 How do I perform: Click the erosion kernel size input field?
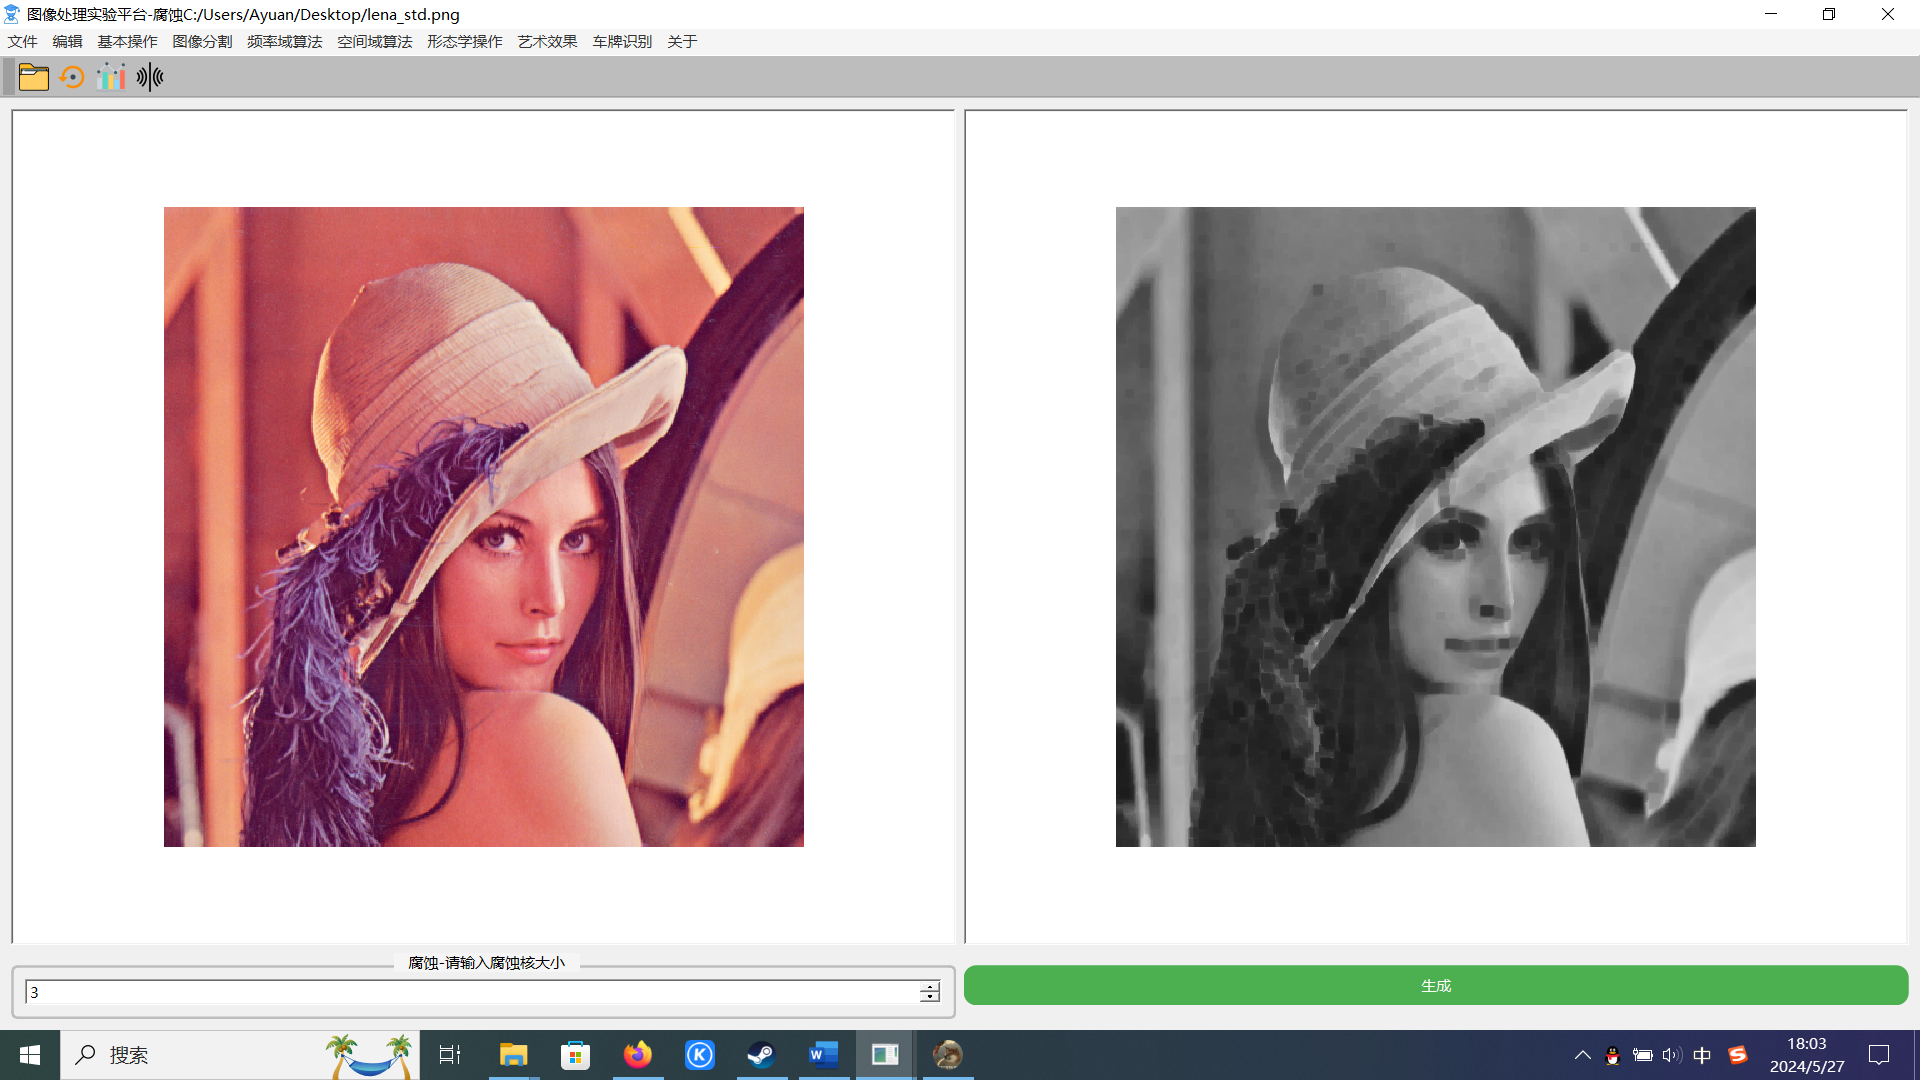tap(470, 992)
